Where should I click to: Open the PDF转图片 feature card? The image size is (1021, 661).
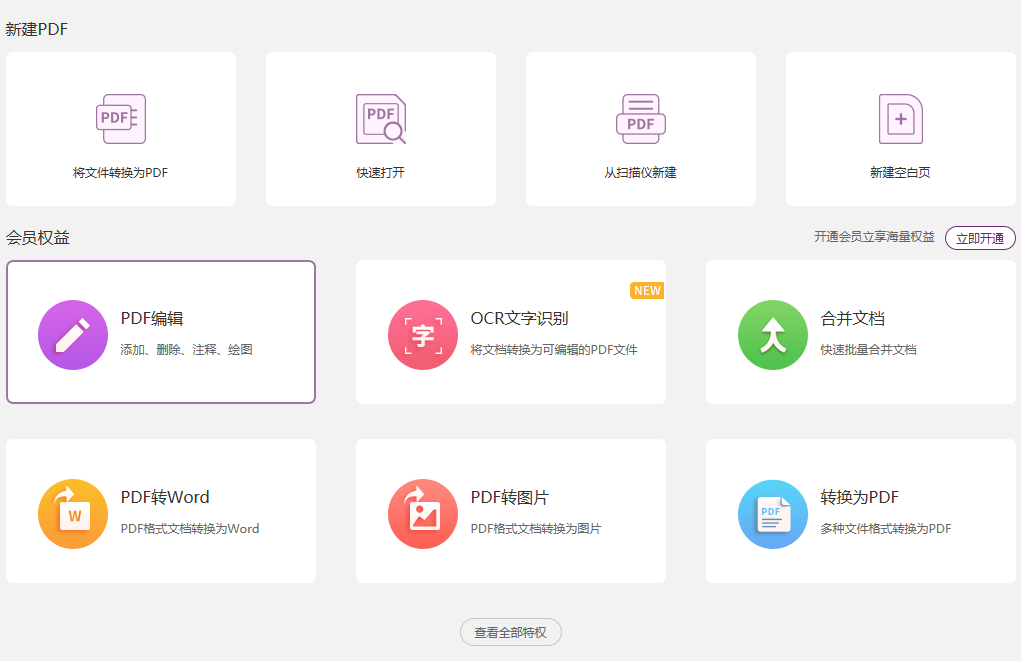(x=510, y=510)
